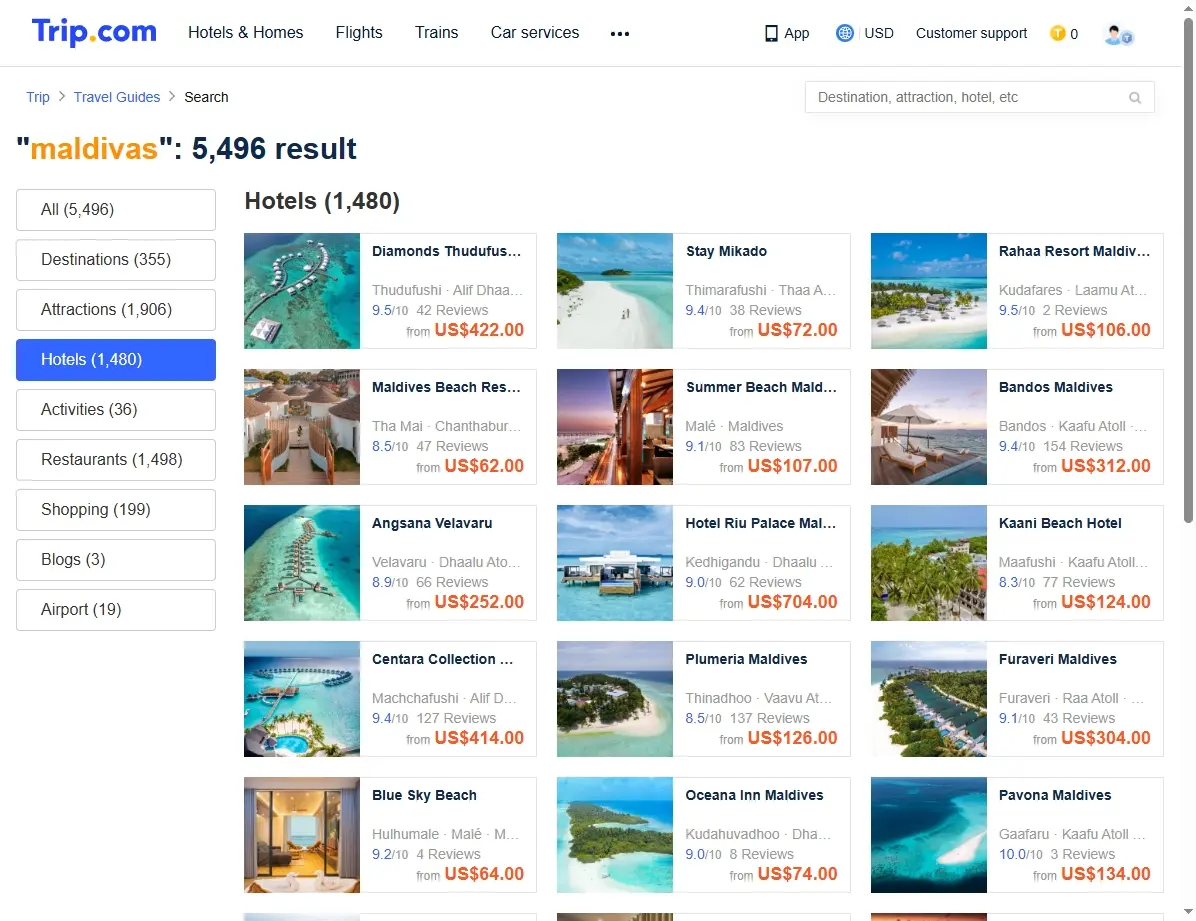Select the Shopping (199) filter
This screenshot has width=1196, height=921.
116,510
